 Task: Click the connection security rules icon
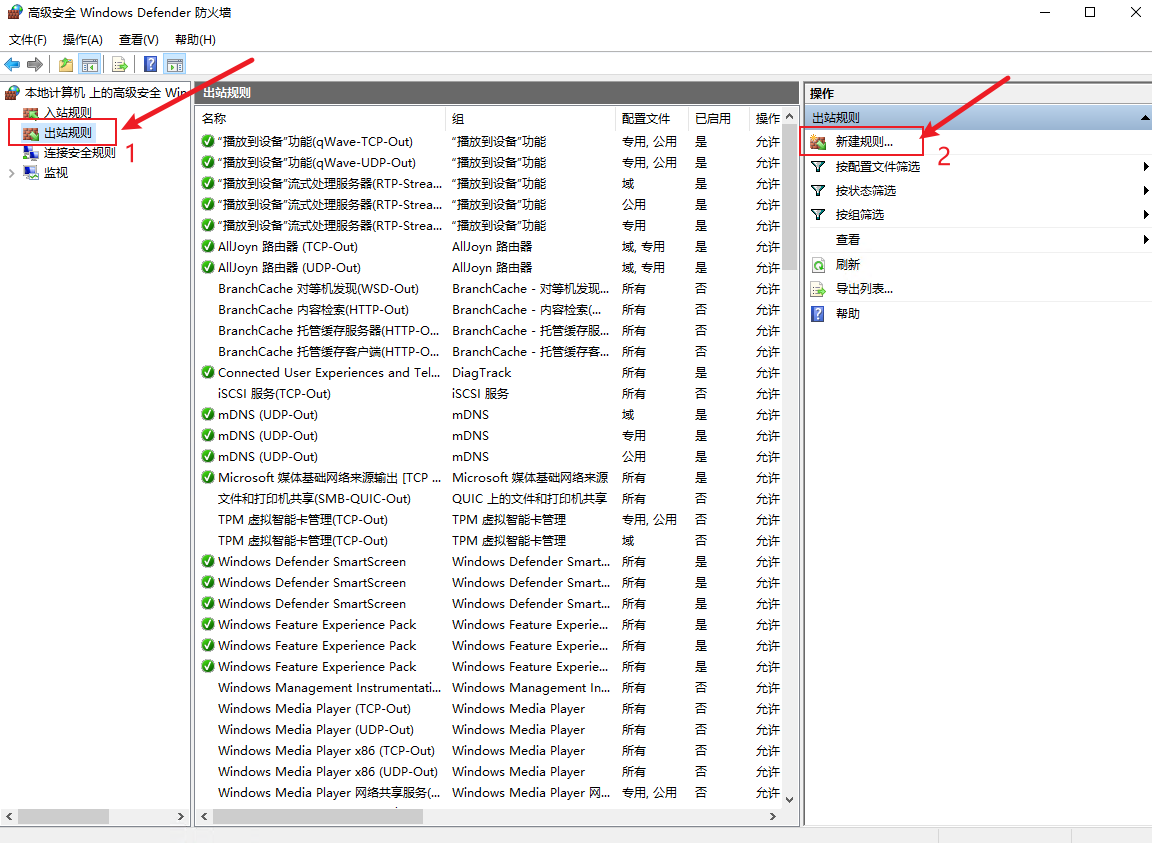[31, 153]
